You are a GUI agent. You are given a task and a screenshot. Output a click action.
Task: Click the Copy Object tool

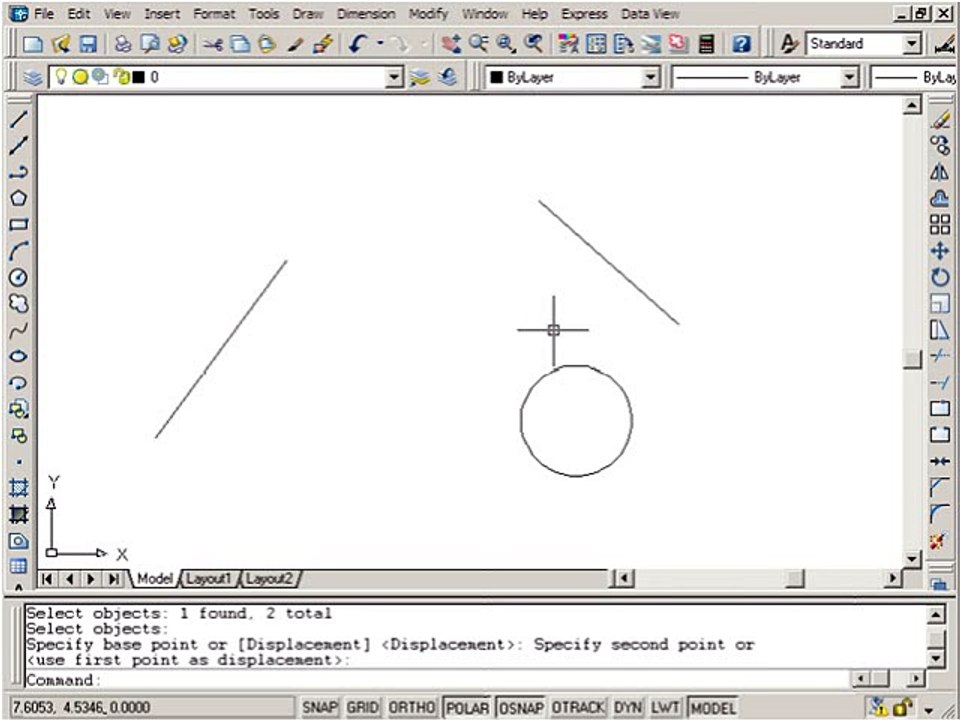click(x=940, y=146)
